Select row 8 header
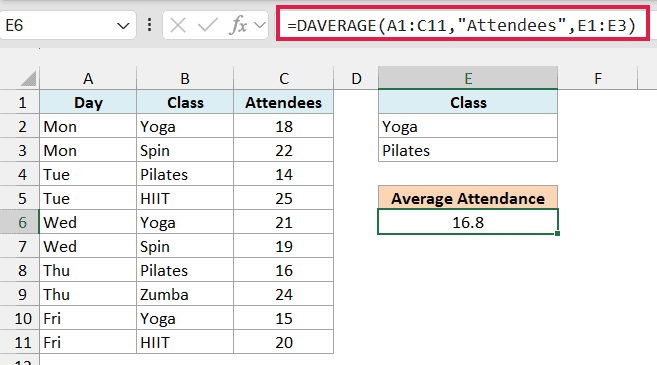The height and width of the screenshot is (365, 657). point(20,270)
